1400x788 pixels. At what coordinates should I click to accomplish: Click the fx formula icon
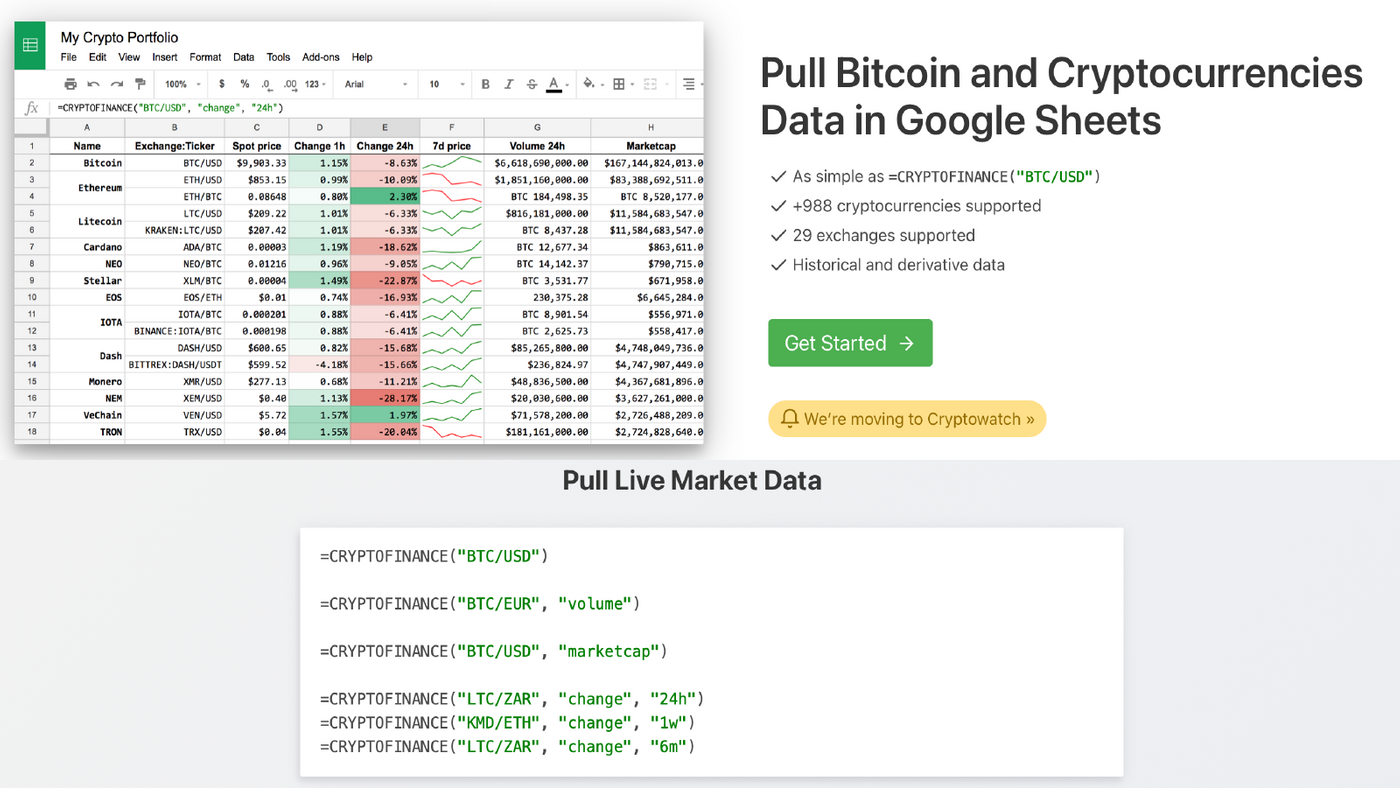tap(31, 107)
